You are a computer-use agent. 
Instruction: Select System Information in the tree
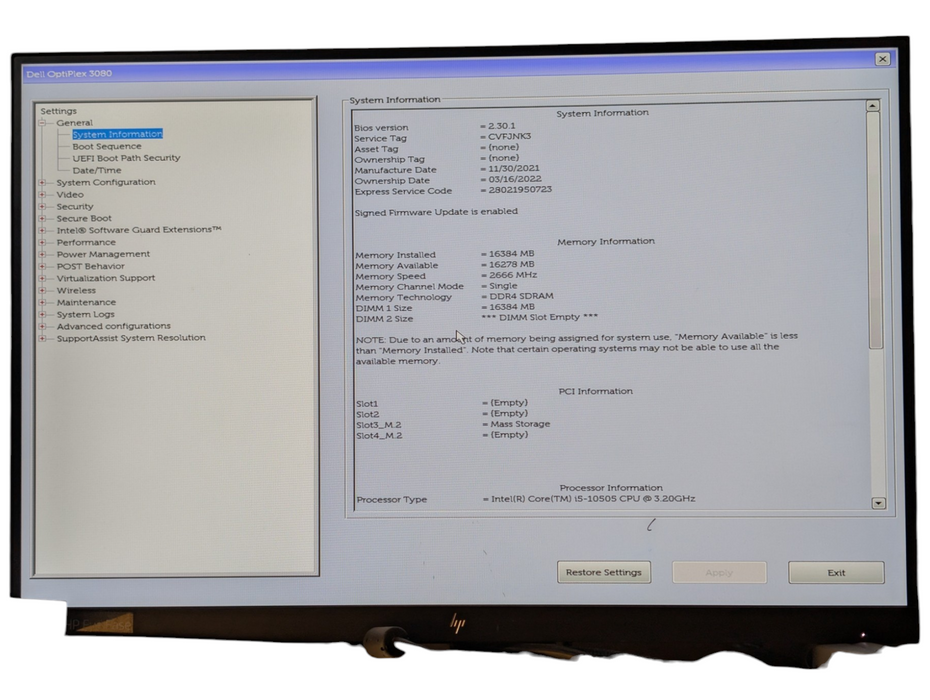(117, 134)
